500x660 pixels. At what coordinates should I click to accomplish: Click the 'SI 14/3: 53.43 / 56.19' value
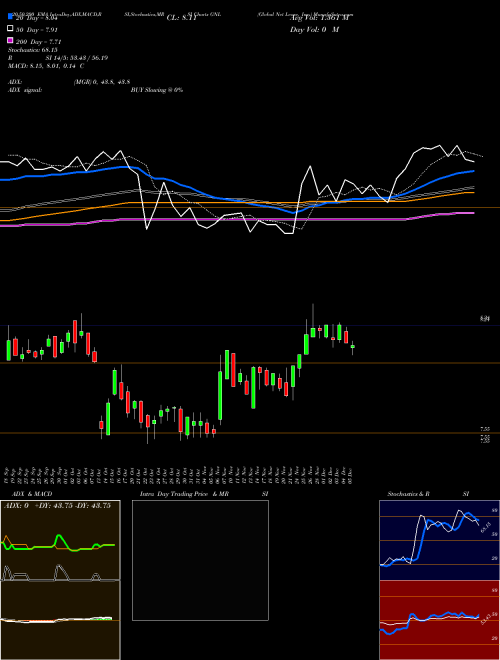[77, 58]
